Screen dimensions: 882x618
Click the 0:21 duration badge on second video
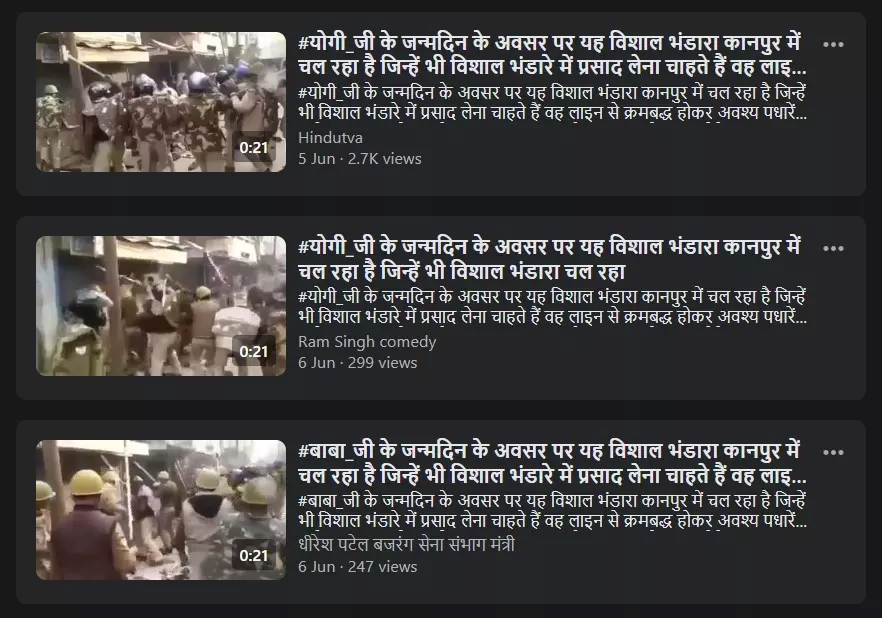click(x=254, y=352)
